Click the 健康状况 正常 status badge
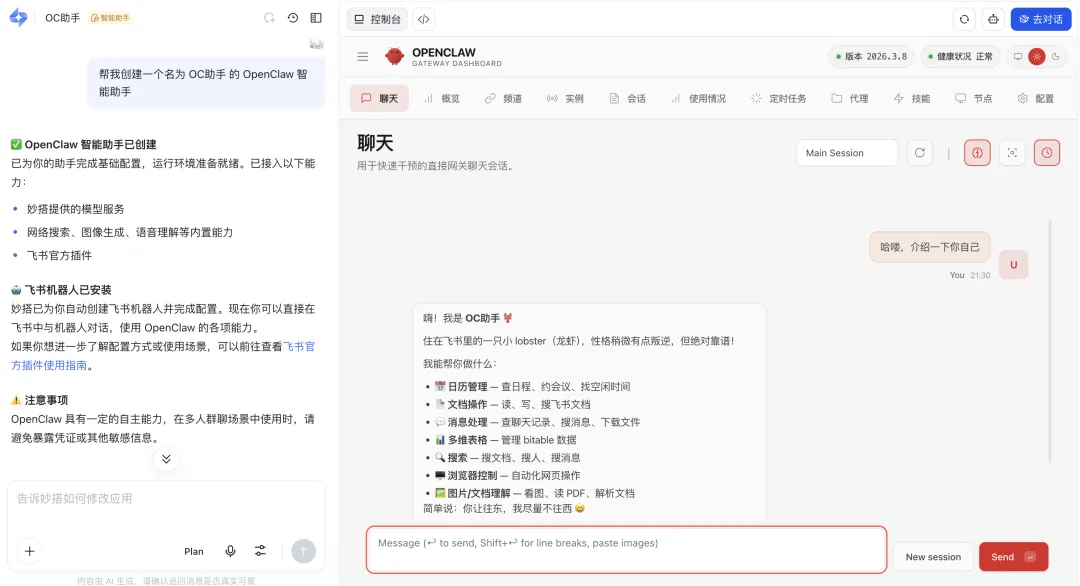This screenshot has width=1080, height=586. (x=961, y=56)
